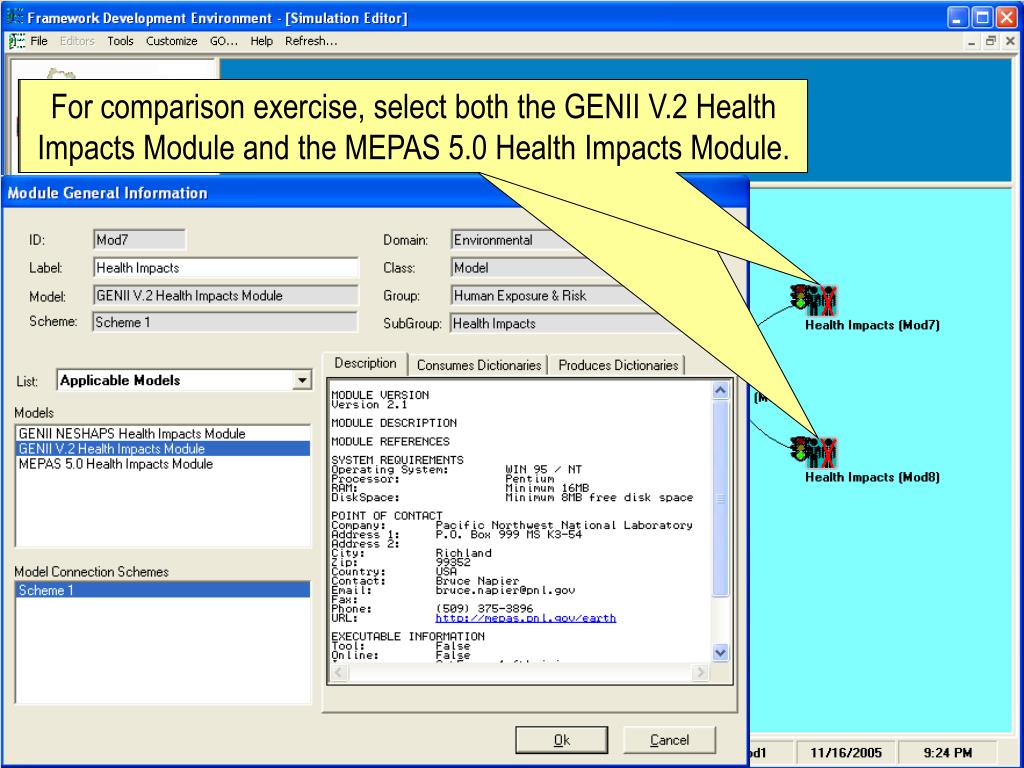
Task: Click the Refresh... menu item
Action: tap(311, 41)
